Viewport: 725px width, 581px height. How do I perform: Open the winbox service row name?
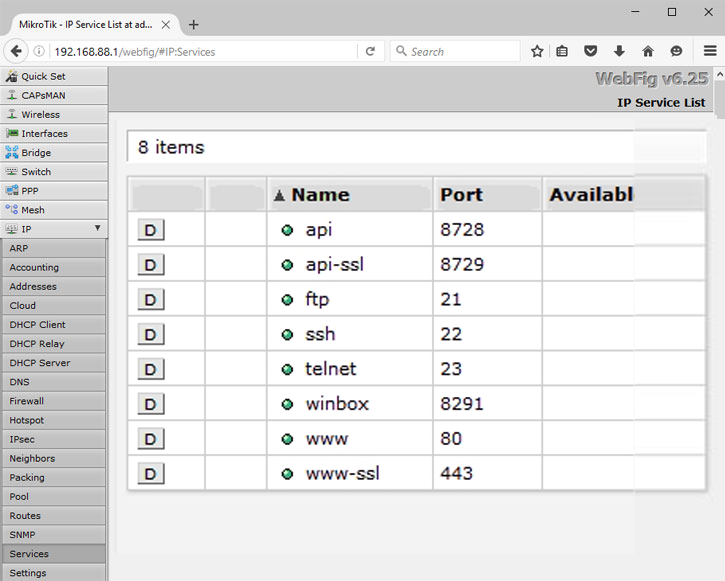point(337,404)
